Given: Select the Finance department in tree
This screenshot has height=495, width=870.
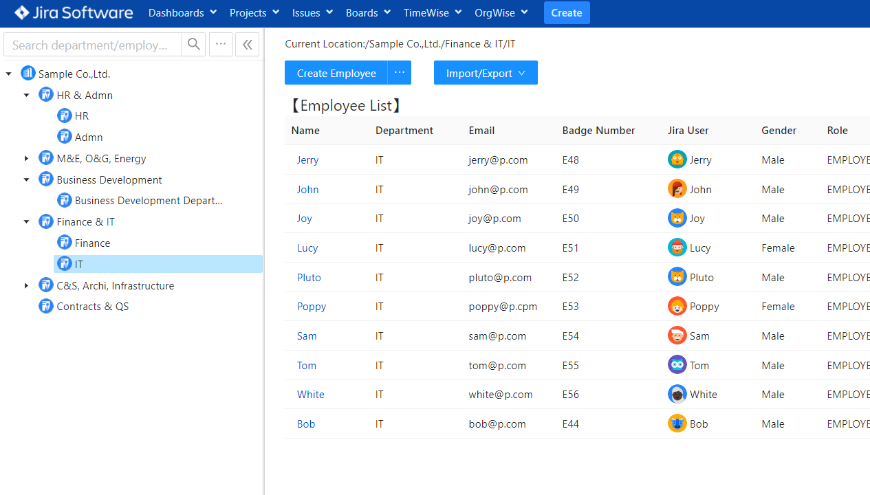Looking at the screenshot, I should (92, 243).
